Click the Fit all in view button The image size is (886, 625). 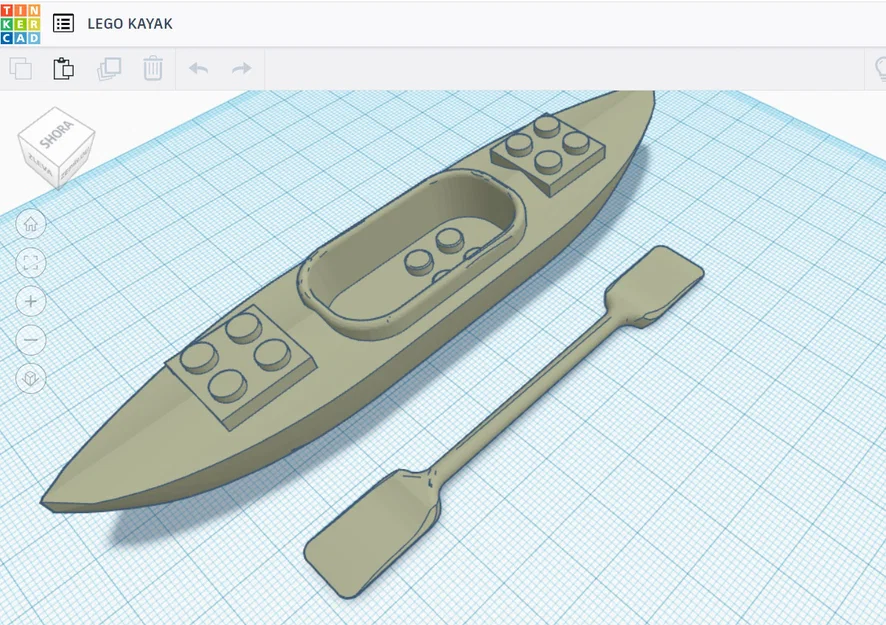tap(31, 262)
